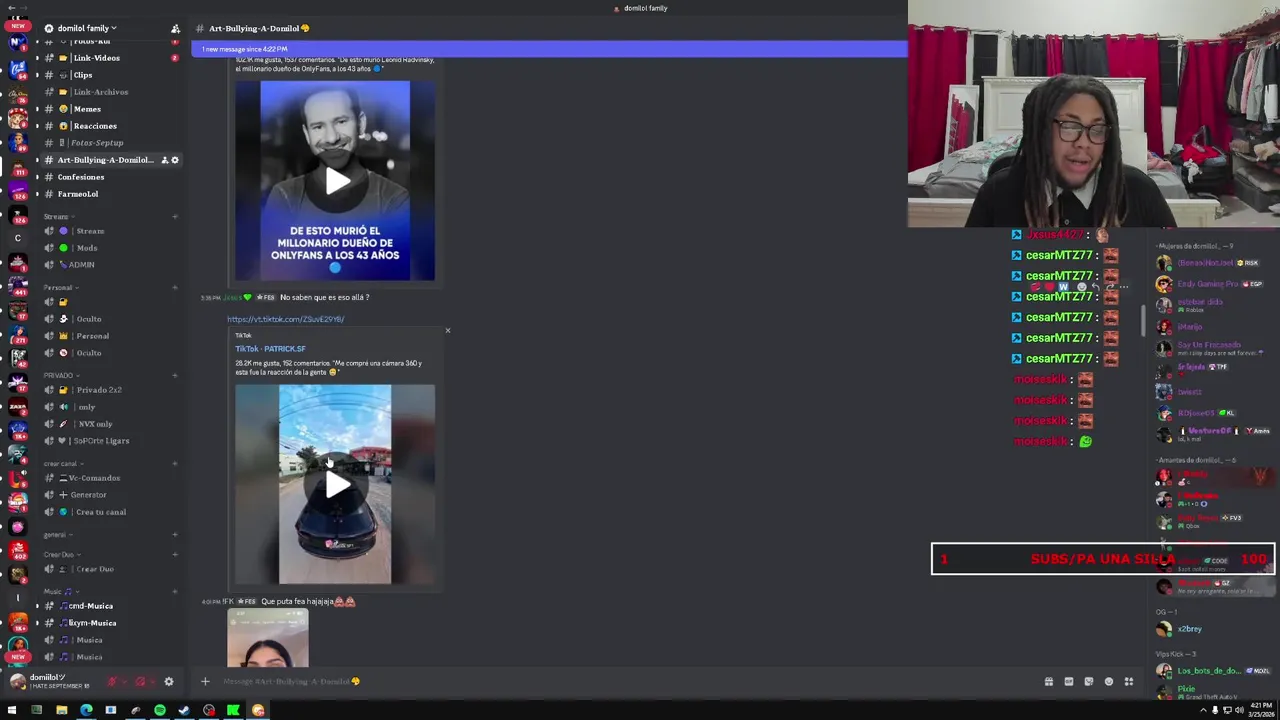Open the Clips channel
The image size is (1280, 720).
click(x=110, y=75)
